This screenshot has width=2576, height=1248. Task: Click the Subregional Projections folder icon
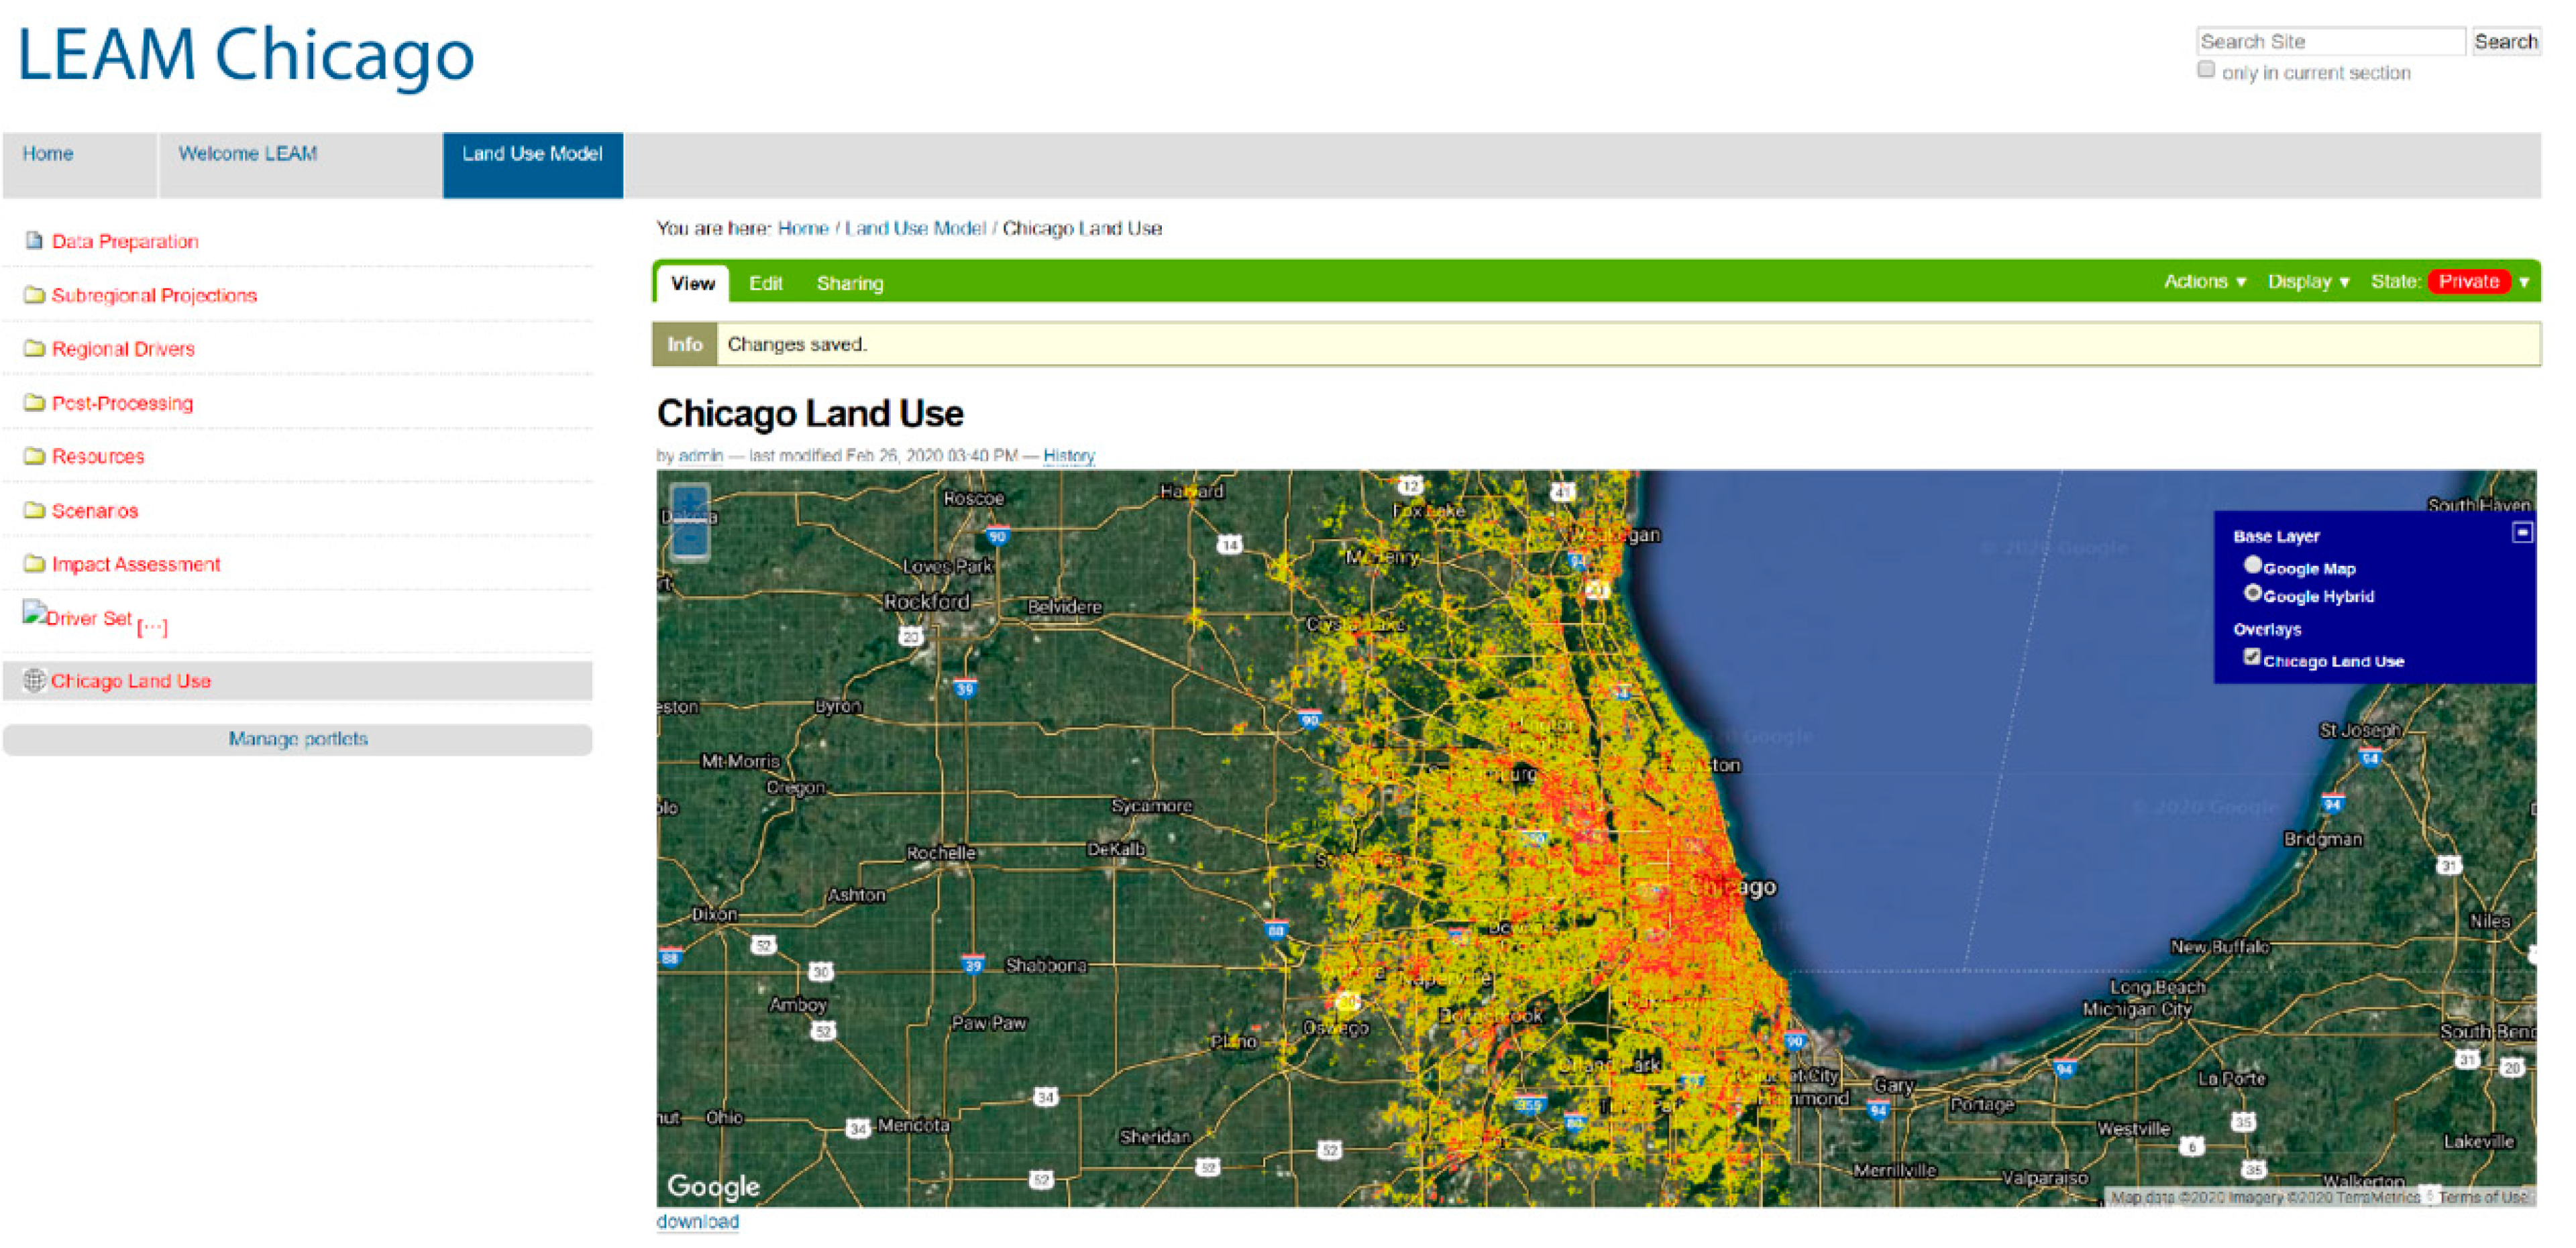click(34, 295)
